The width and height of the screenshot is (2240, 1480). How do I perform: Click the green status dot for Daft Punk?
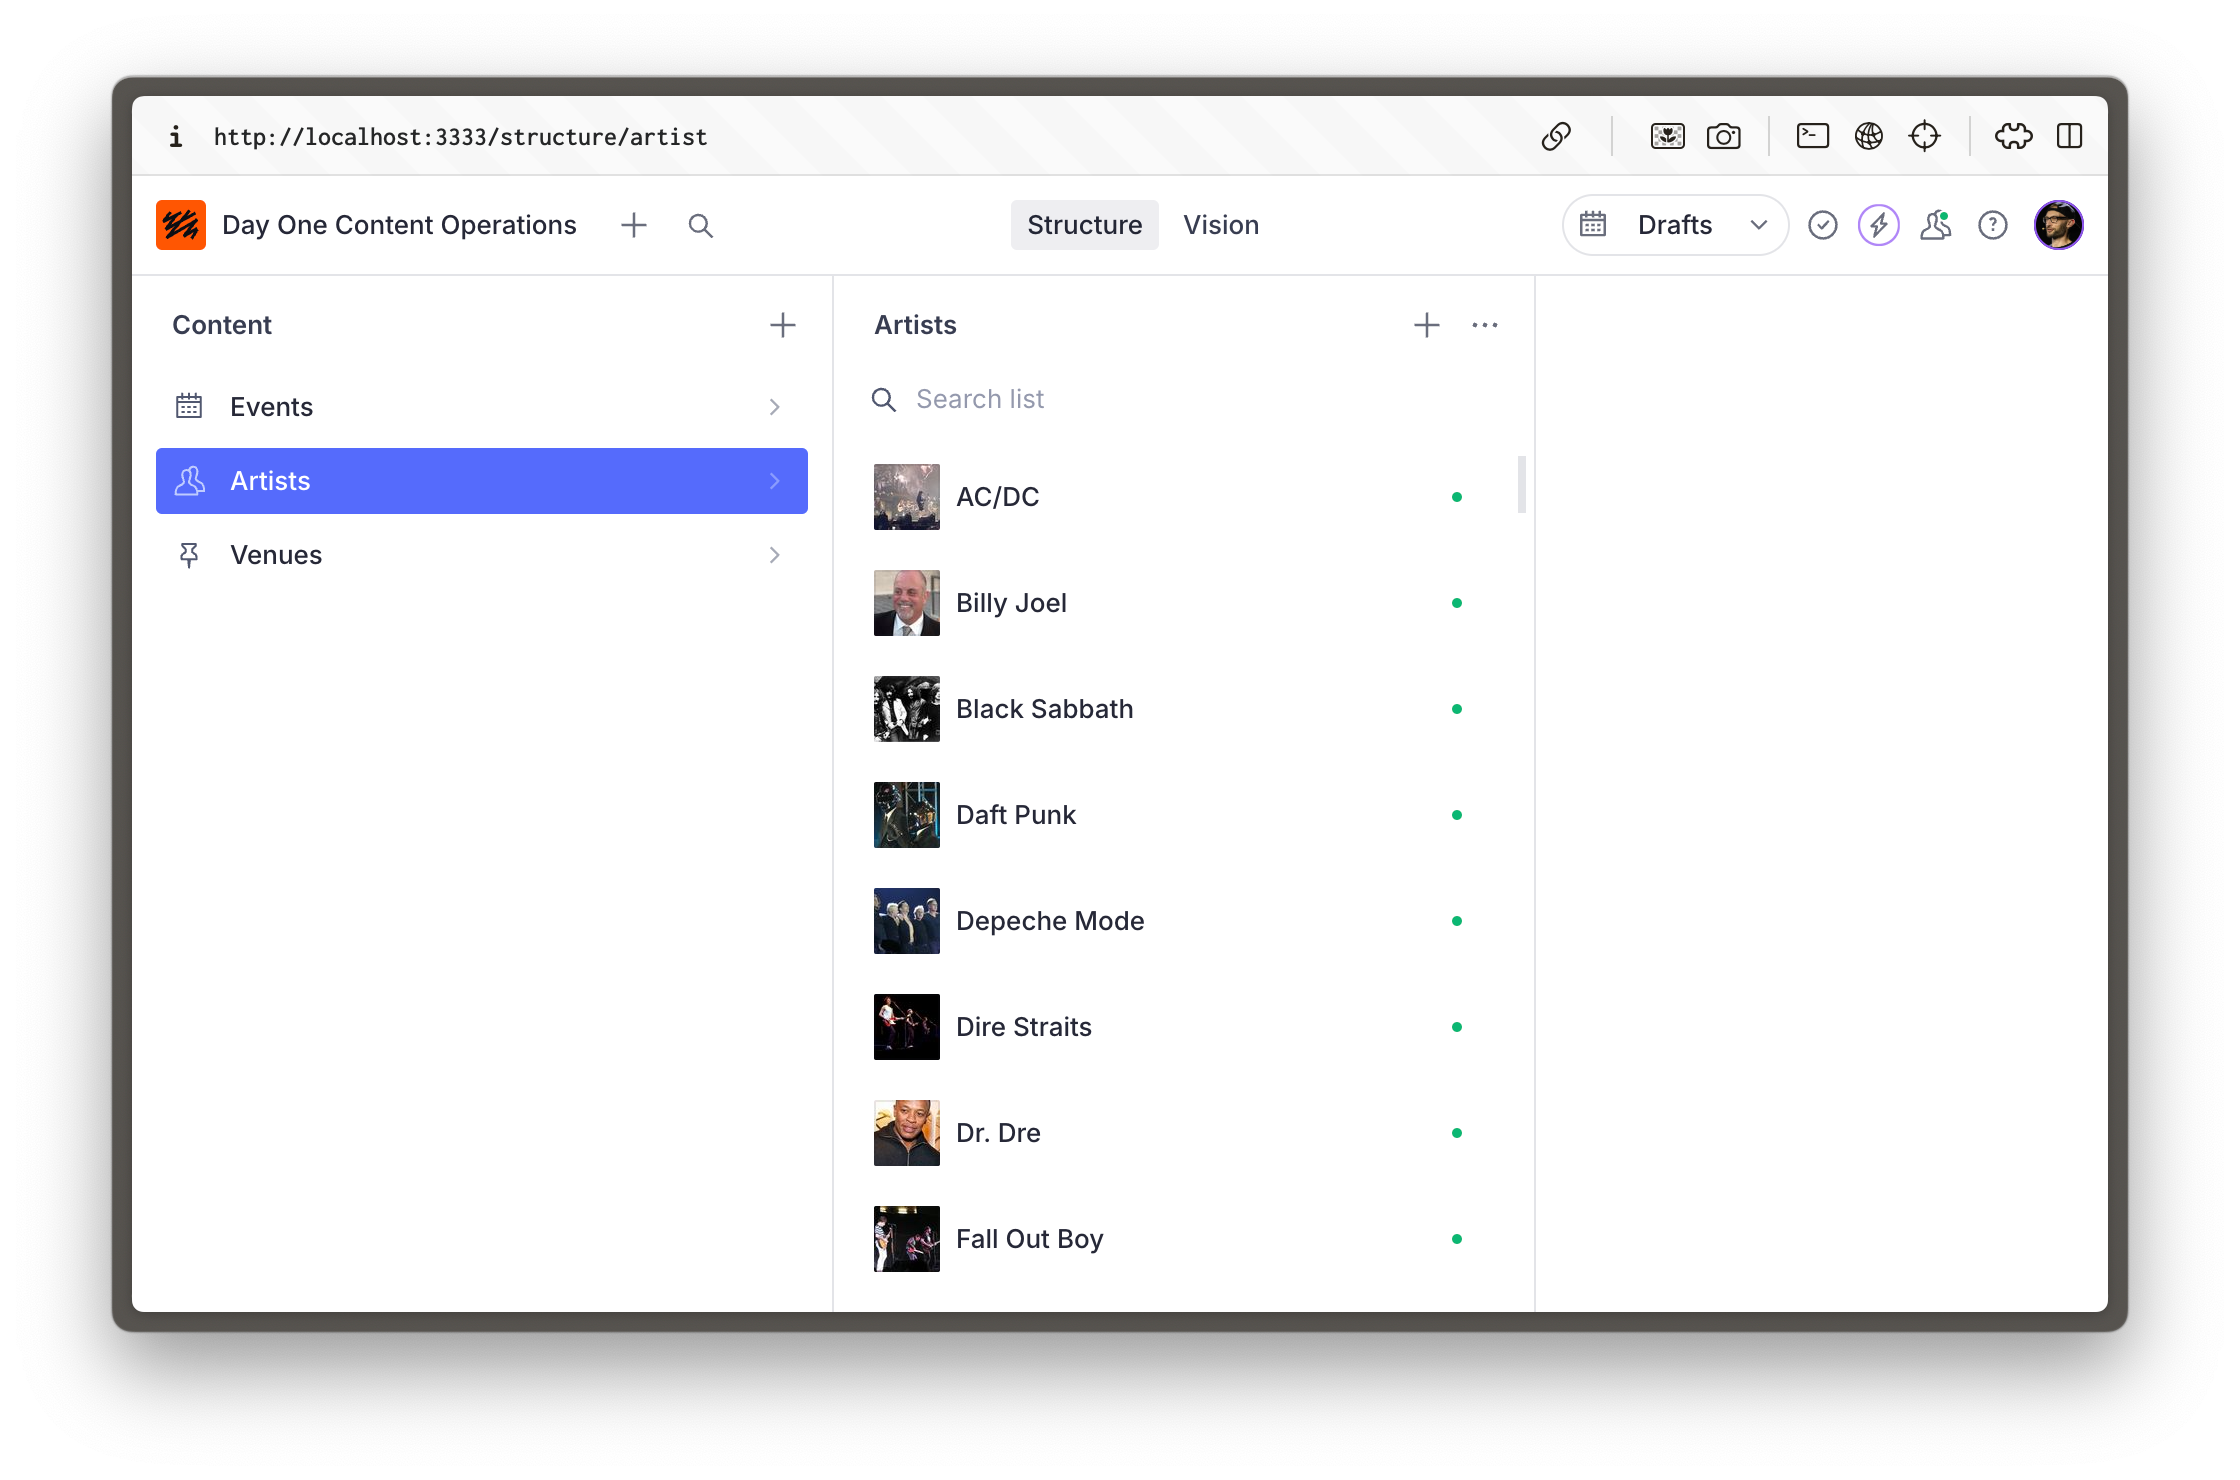1457,815
